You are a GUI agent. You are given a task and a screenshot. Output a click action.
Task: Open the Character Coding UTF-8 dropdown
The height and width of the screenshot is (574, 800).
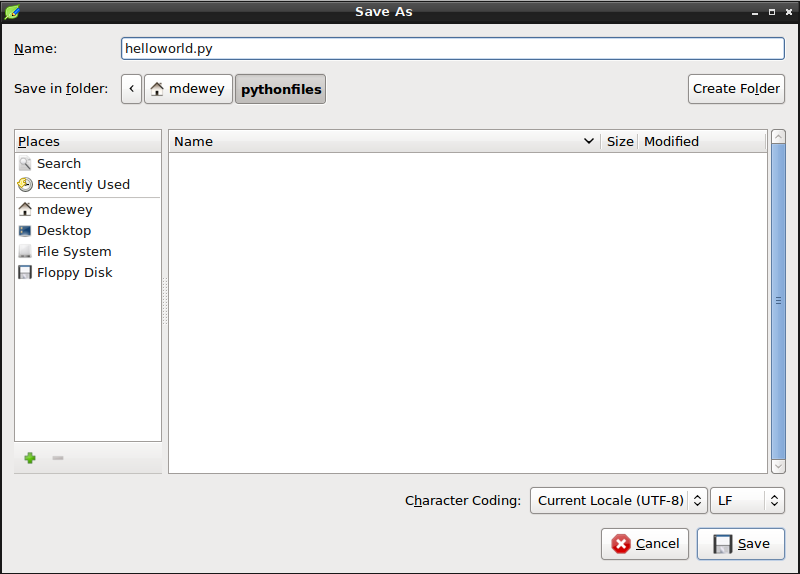619,501
